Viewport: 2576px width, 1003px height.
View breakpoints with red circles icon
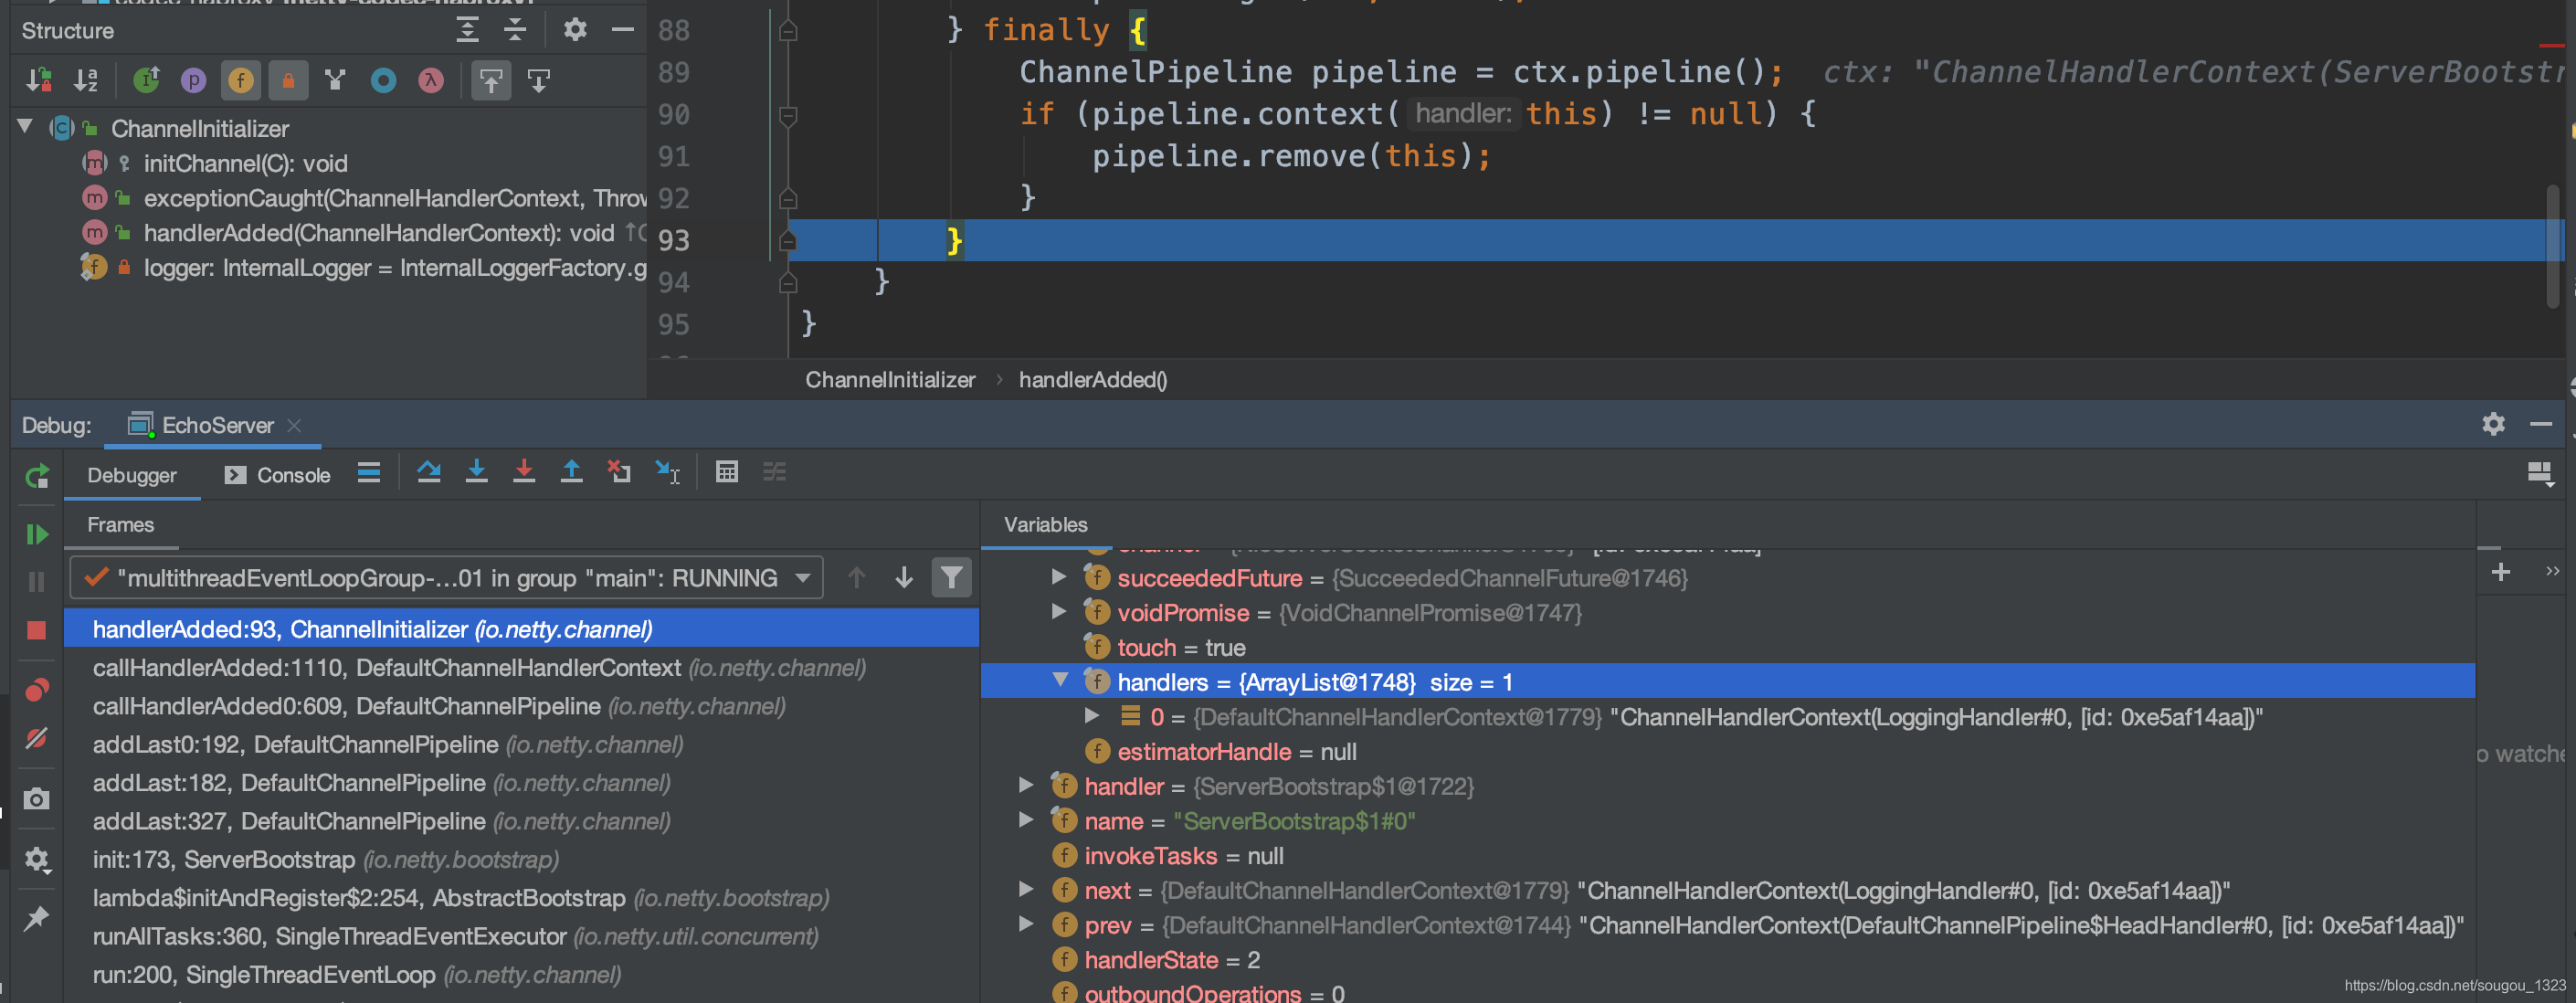[x=37, y=690]
